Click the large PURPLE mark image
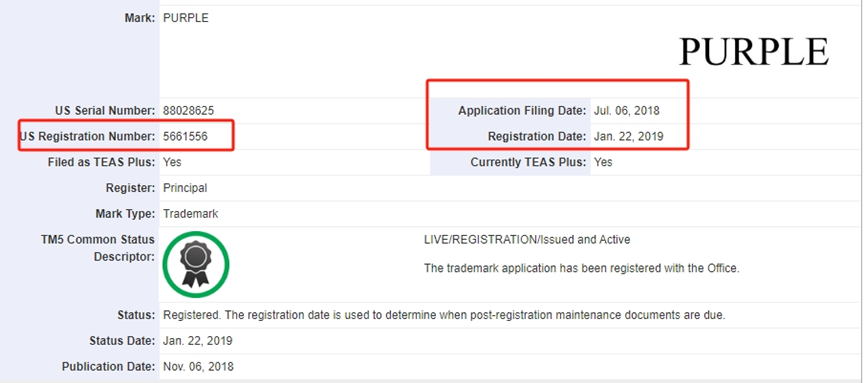The image size is (865, 383). click(x=753, y=52)
